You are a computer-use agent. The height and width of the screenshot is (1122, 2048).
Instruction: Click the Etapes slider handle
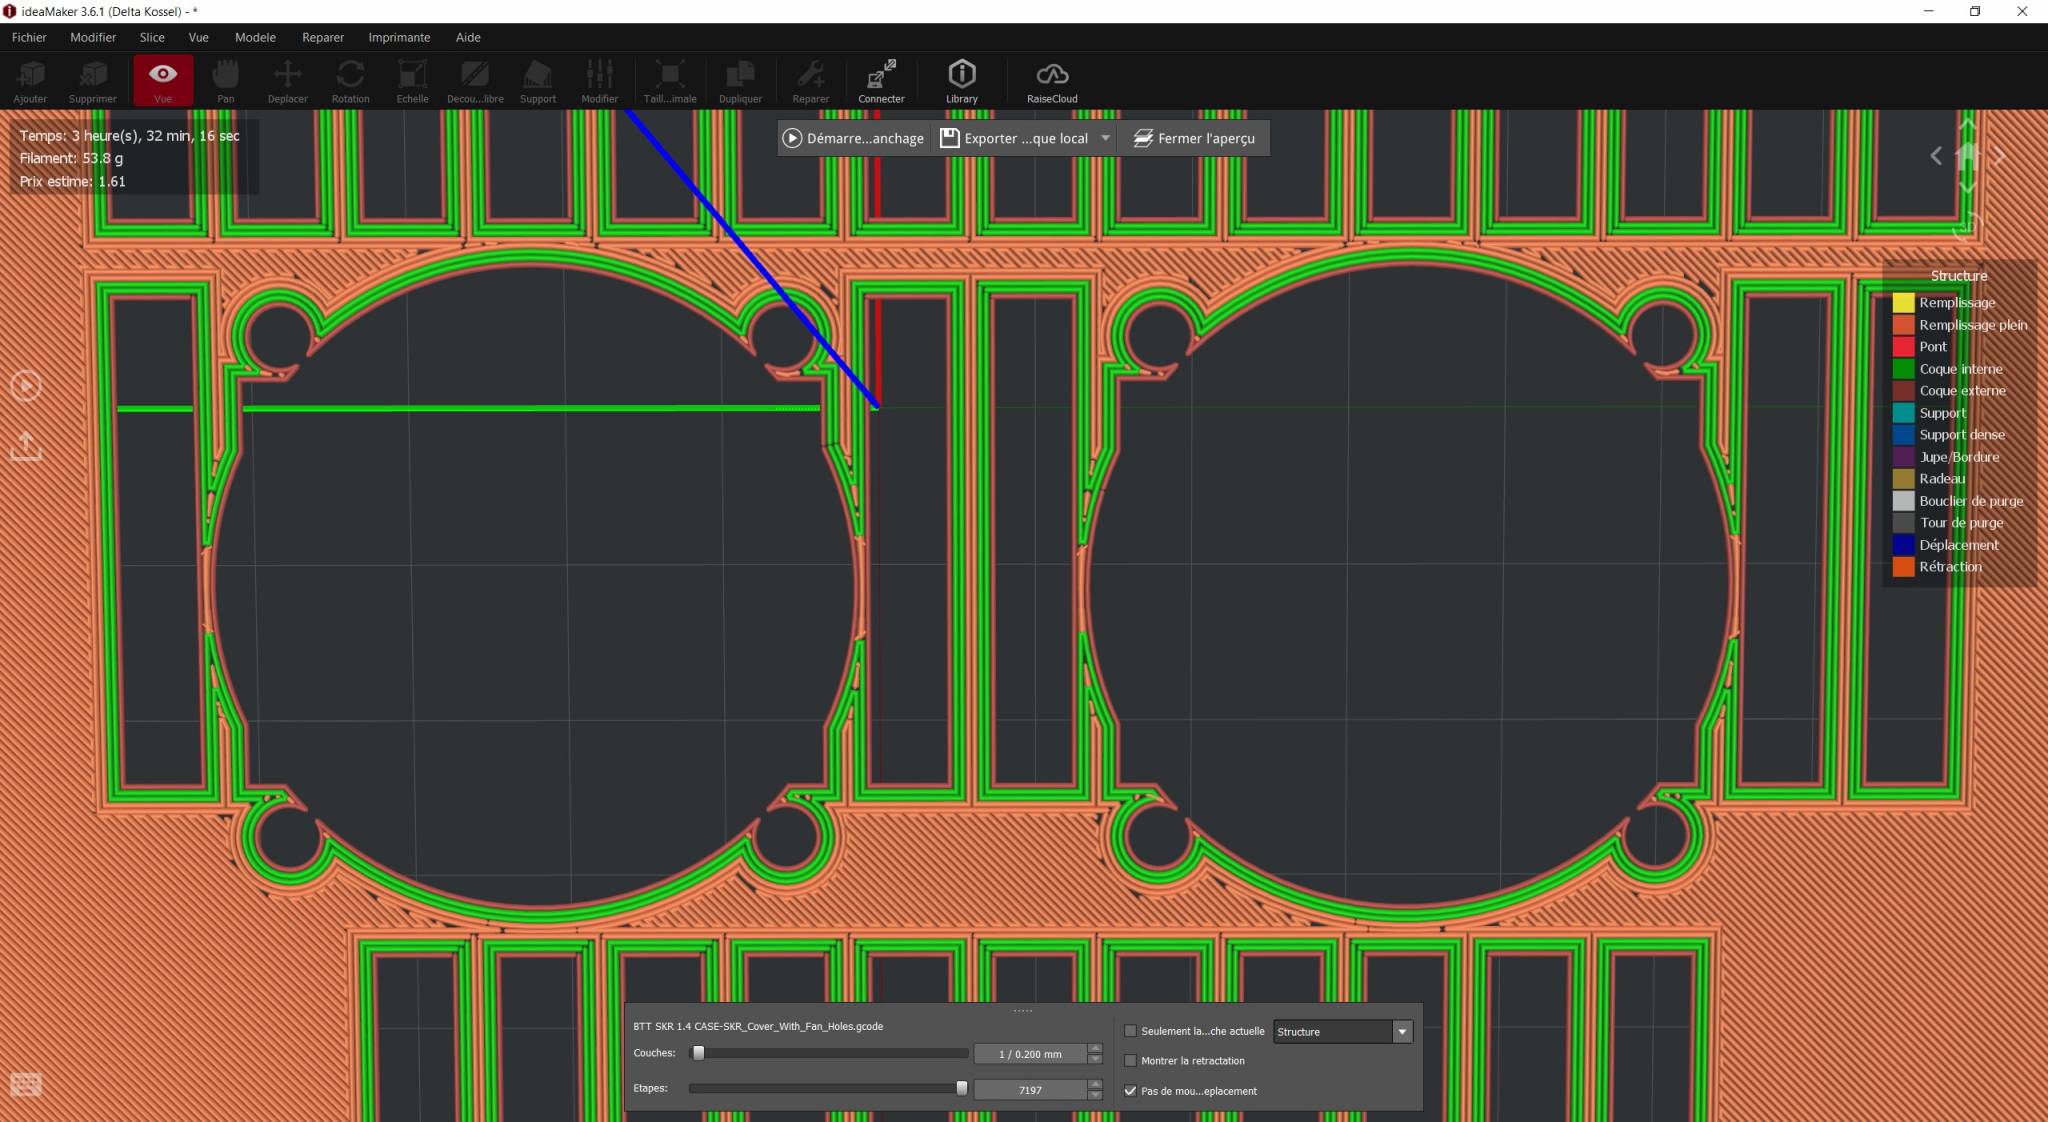tap(961, 1088)
